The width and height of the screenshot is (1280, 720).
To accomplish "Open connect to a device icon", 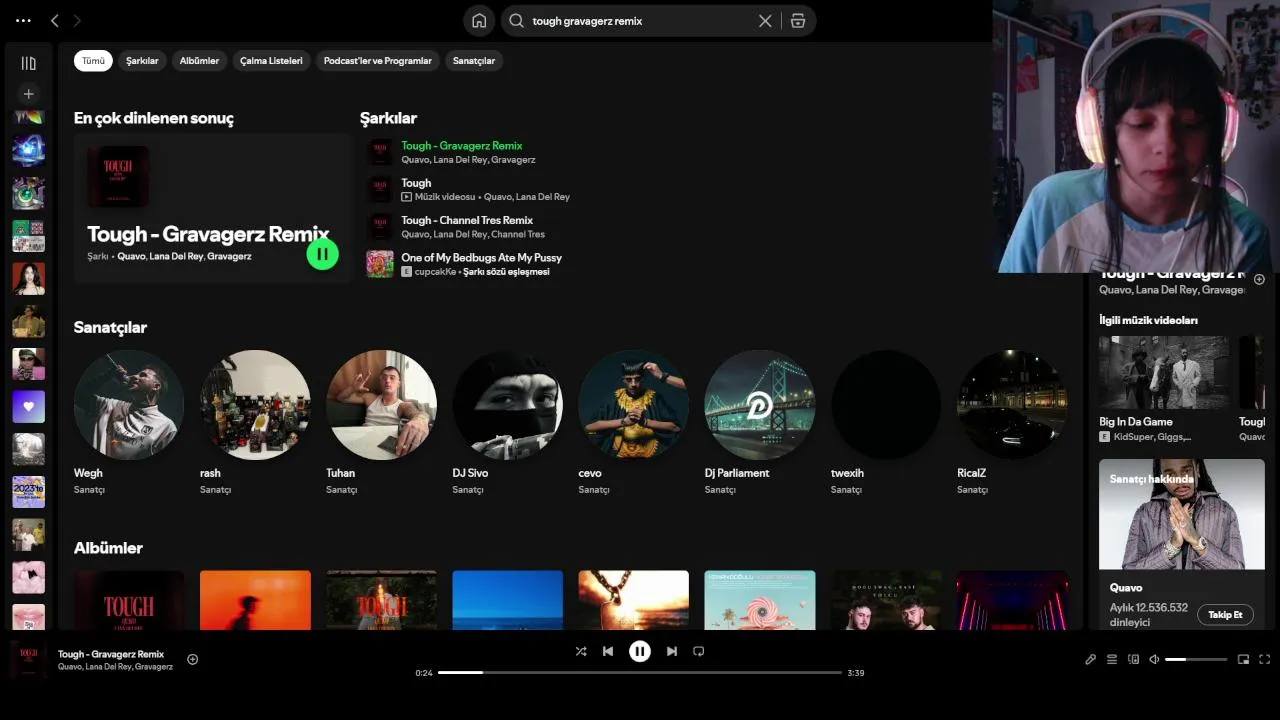I will (x=1133, y=659).
